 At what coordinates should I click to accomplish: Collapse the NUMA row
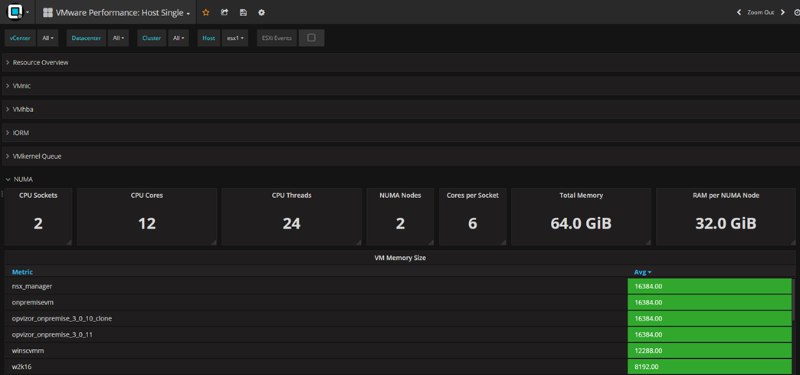(23, 179)
